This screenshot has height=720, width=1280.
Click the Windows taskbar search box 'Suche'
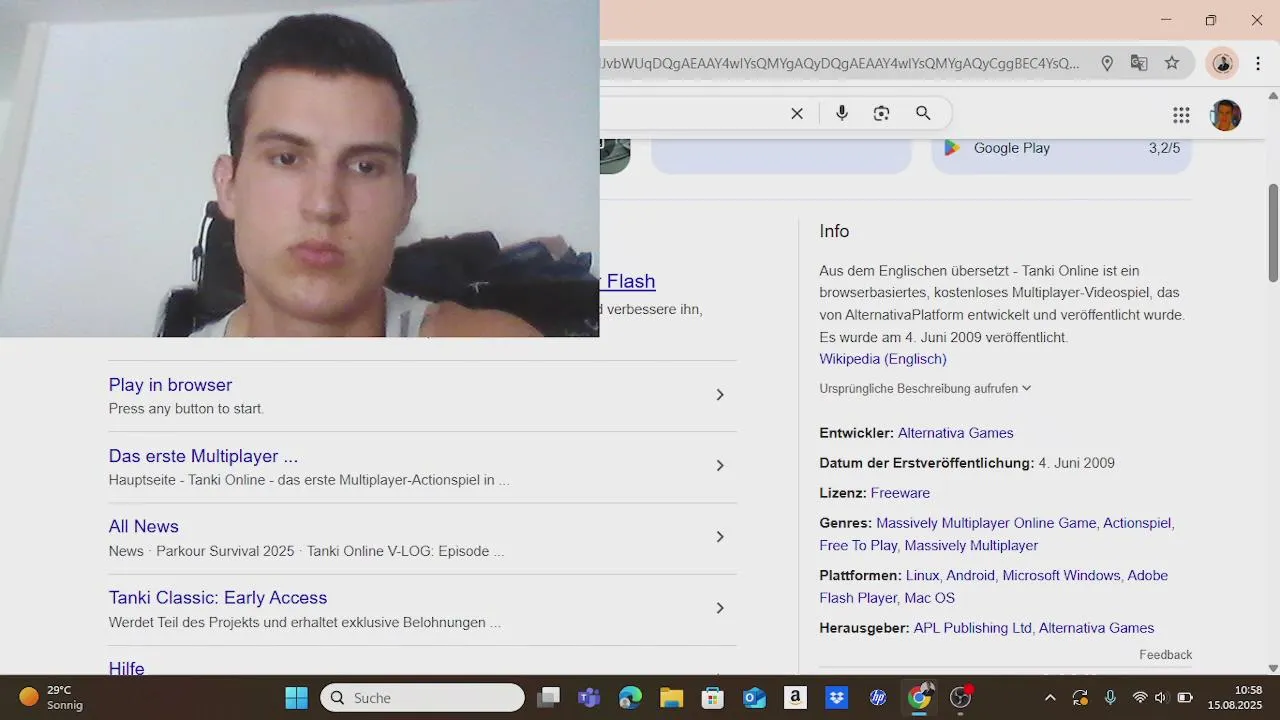click(x=422, y=697)
